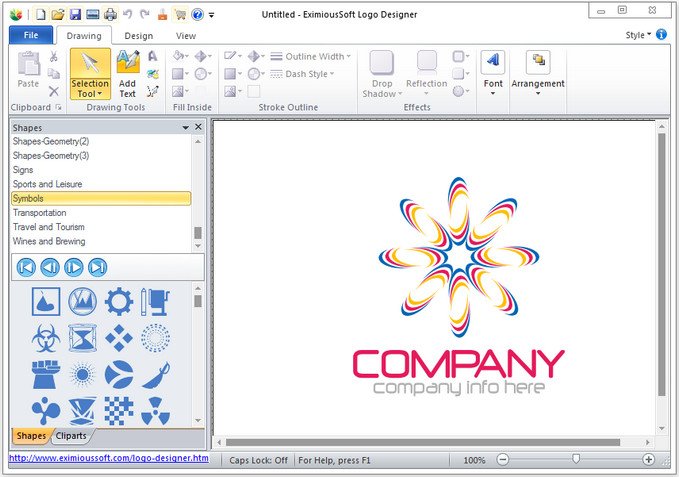Viewport: 679px width, 477px height.
Task: Go to previous page of shapes
Action: 50,267
